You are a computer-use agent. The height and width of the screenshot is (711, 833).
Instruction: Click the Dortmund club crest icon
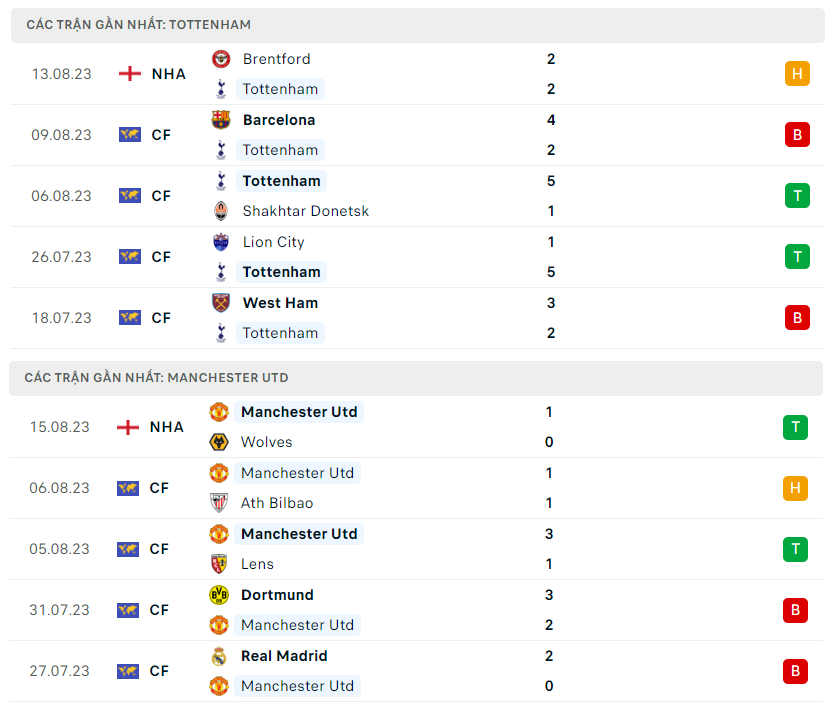click(219, 595)
